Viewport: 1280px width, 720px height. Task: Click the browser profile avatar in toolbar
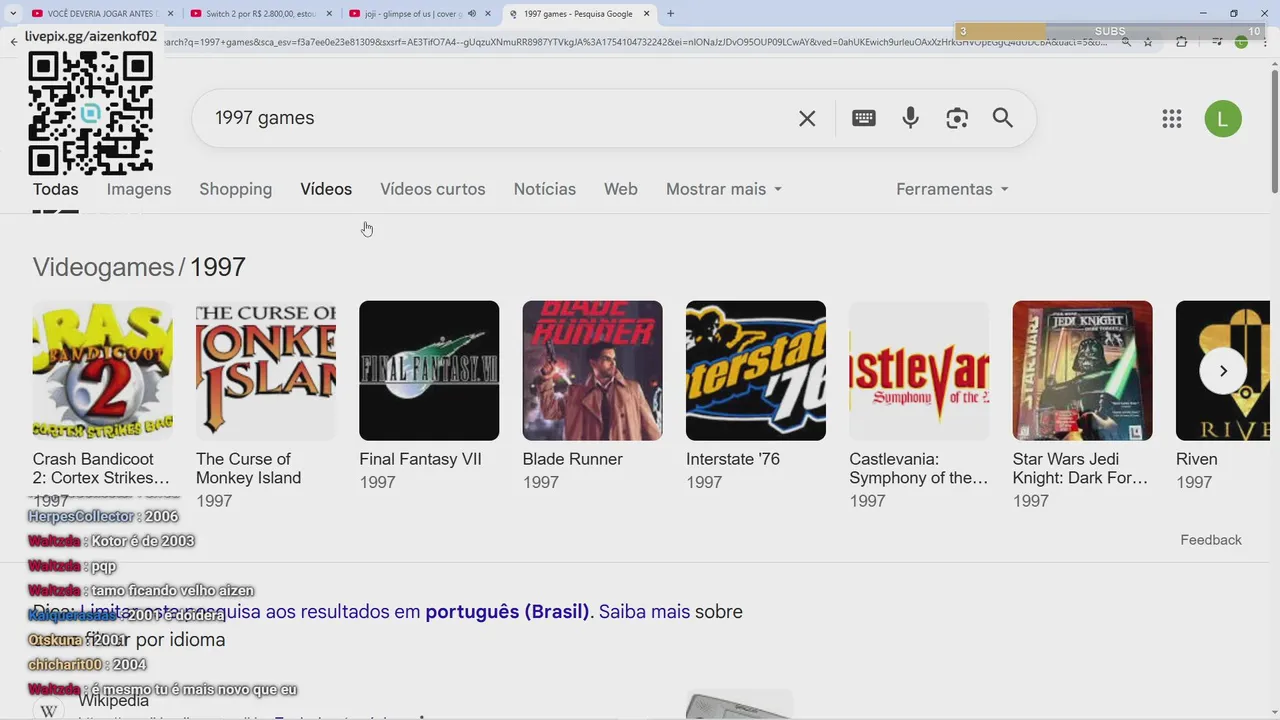(1241, 42)
